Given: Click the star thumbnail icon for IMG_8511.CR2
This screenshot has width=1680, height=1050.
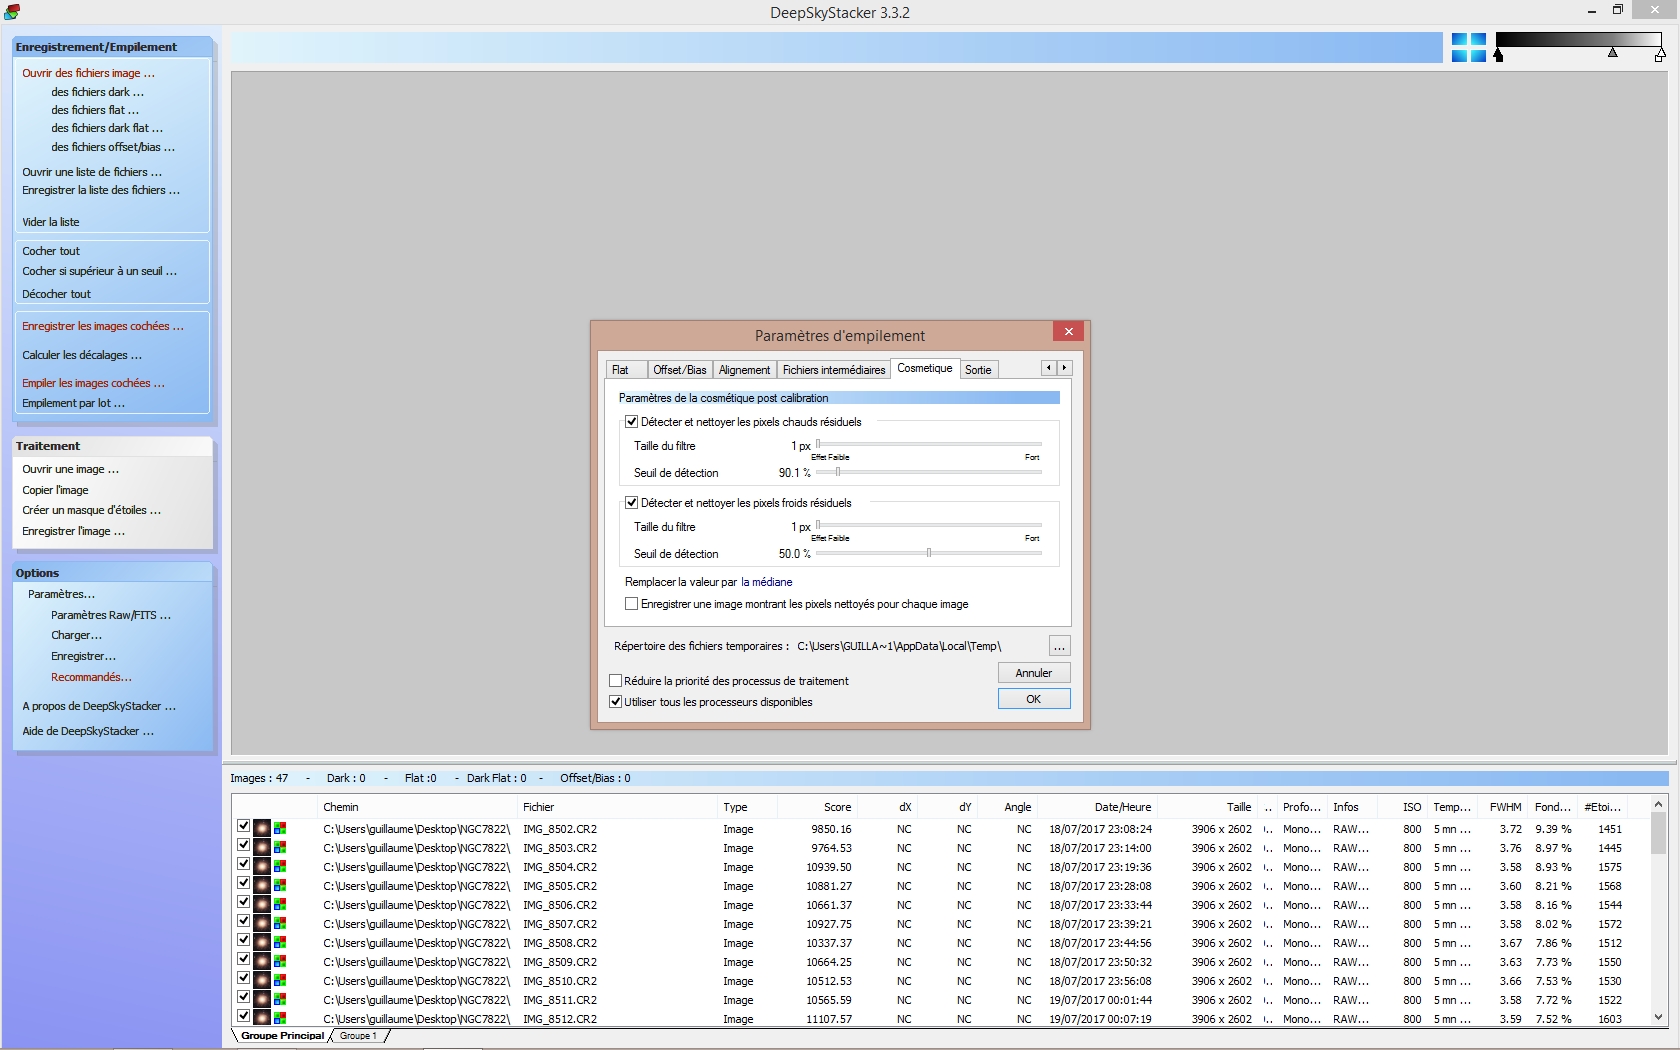Looking at the screenshot, I should pos(262,999).
